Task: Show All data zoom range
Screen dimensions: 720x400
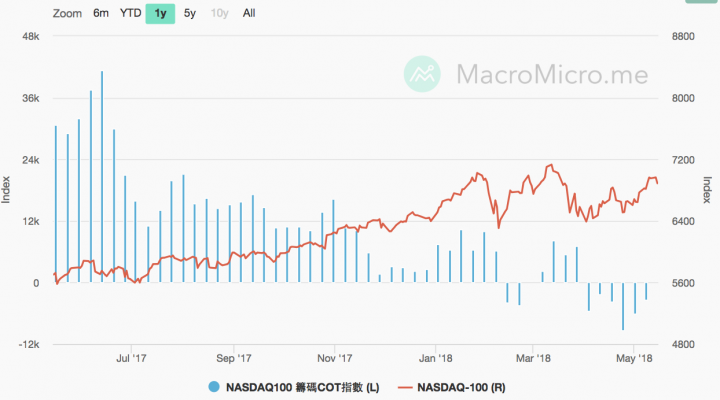Action: (x=249, y=13)
